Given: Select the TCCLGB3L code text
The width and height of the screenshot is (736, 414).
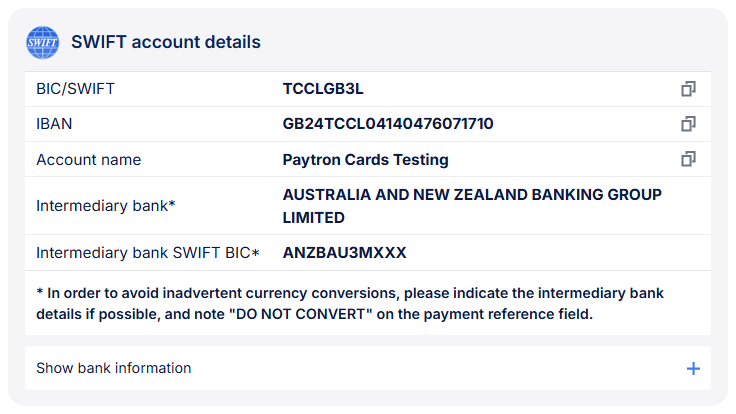Looking at the screenshot, I should (323, 89).
